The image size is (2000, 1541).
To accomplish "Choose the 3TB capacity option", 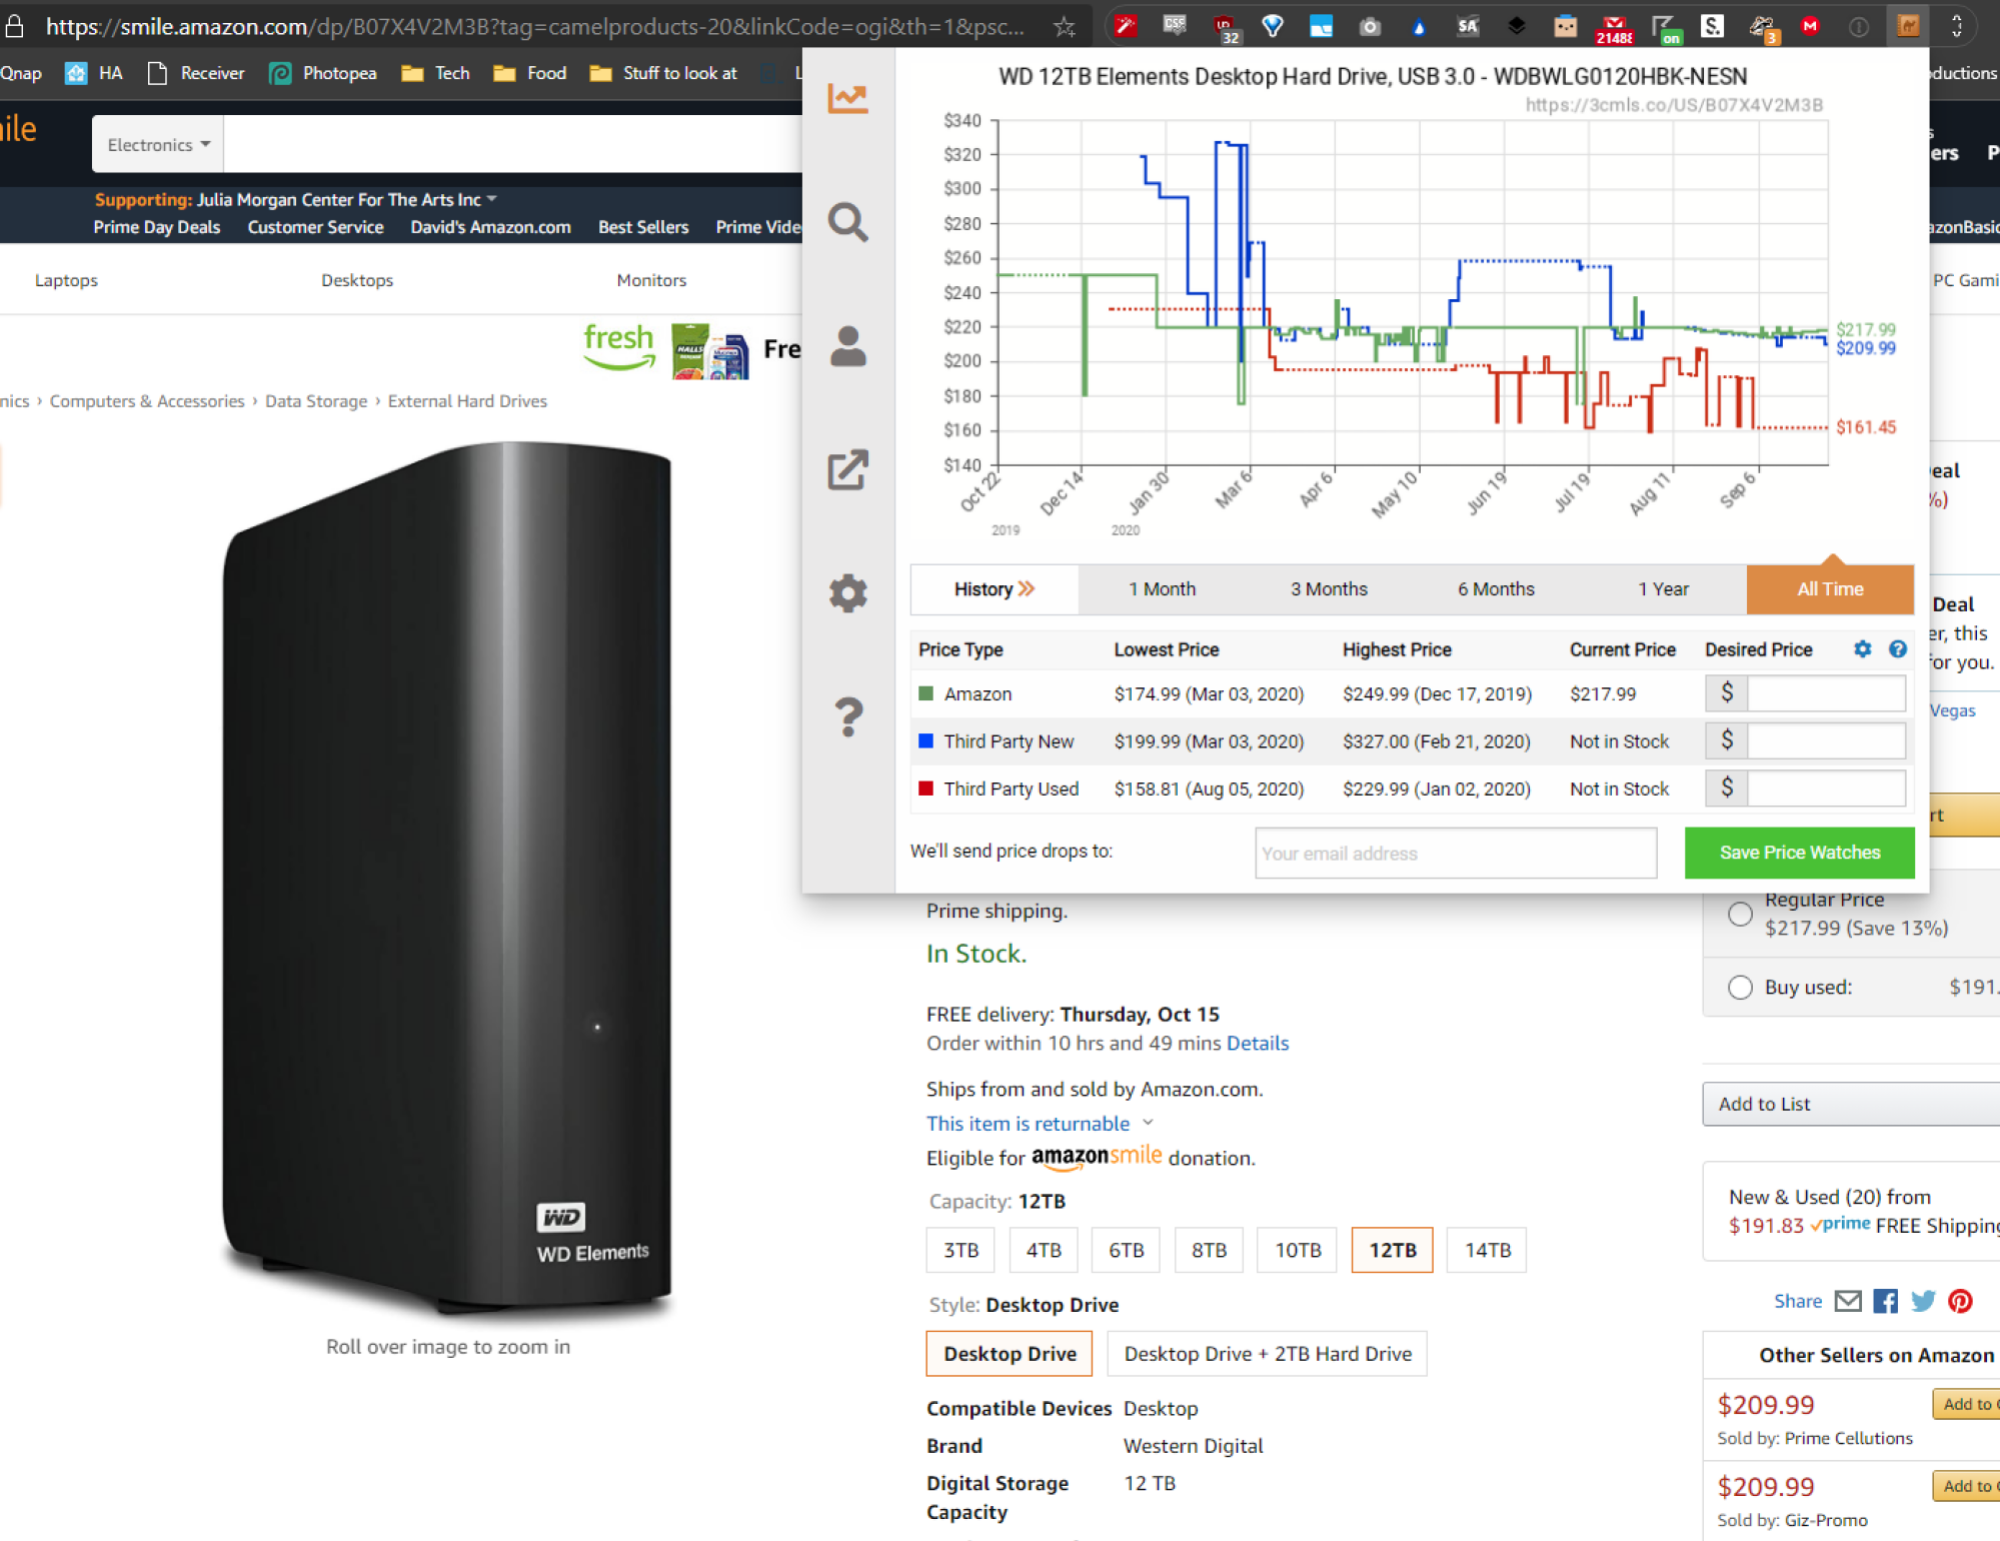I will tap(961, 1250).
